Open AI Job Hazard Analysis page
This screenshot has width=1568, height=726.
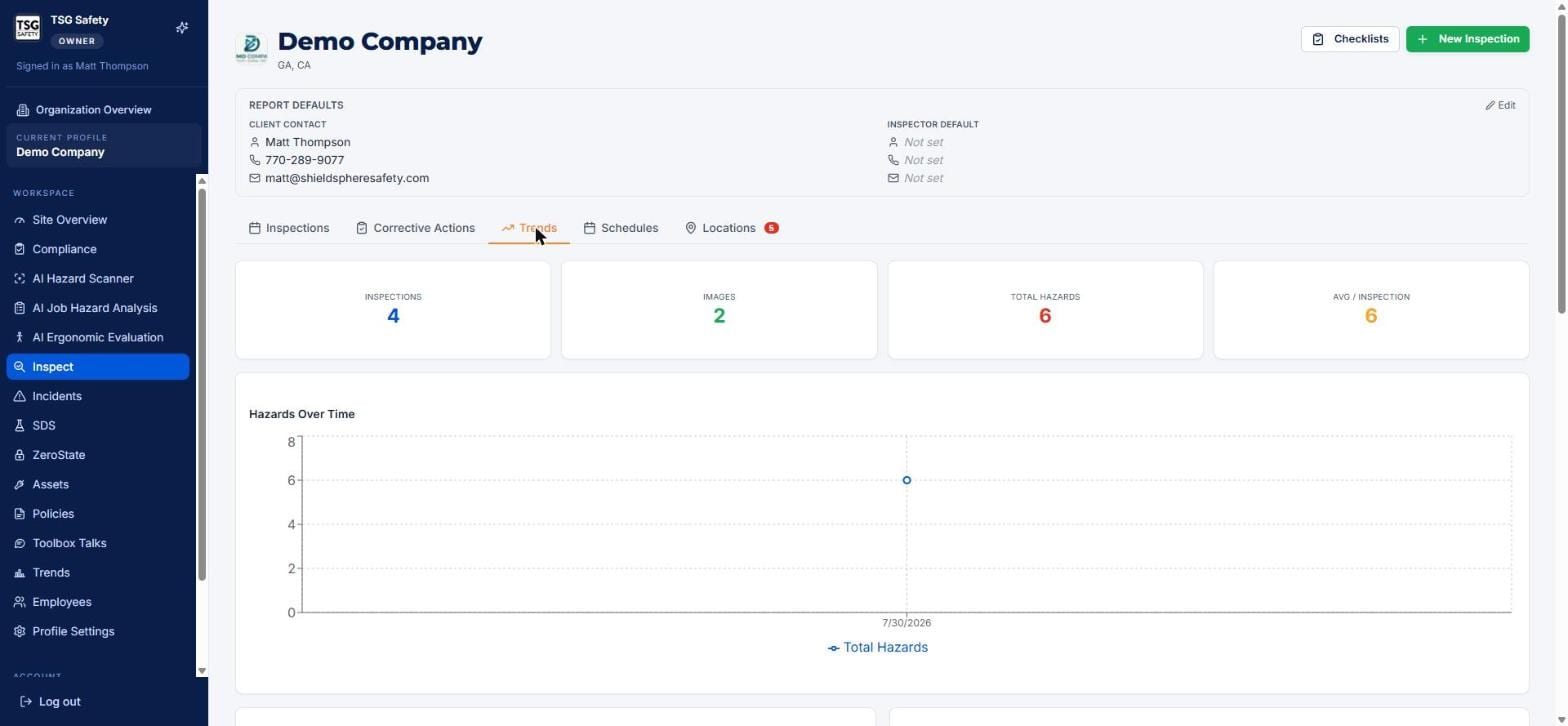tap(98, 308)
